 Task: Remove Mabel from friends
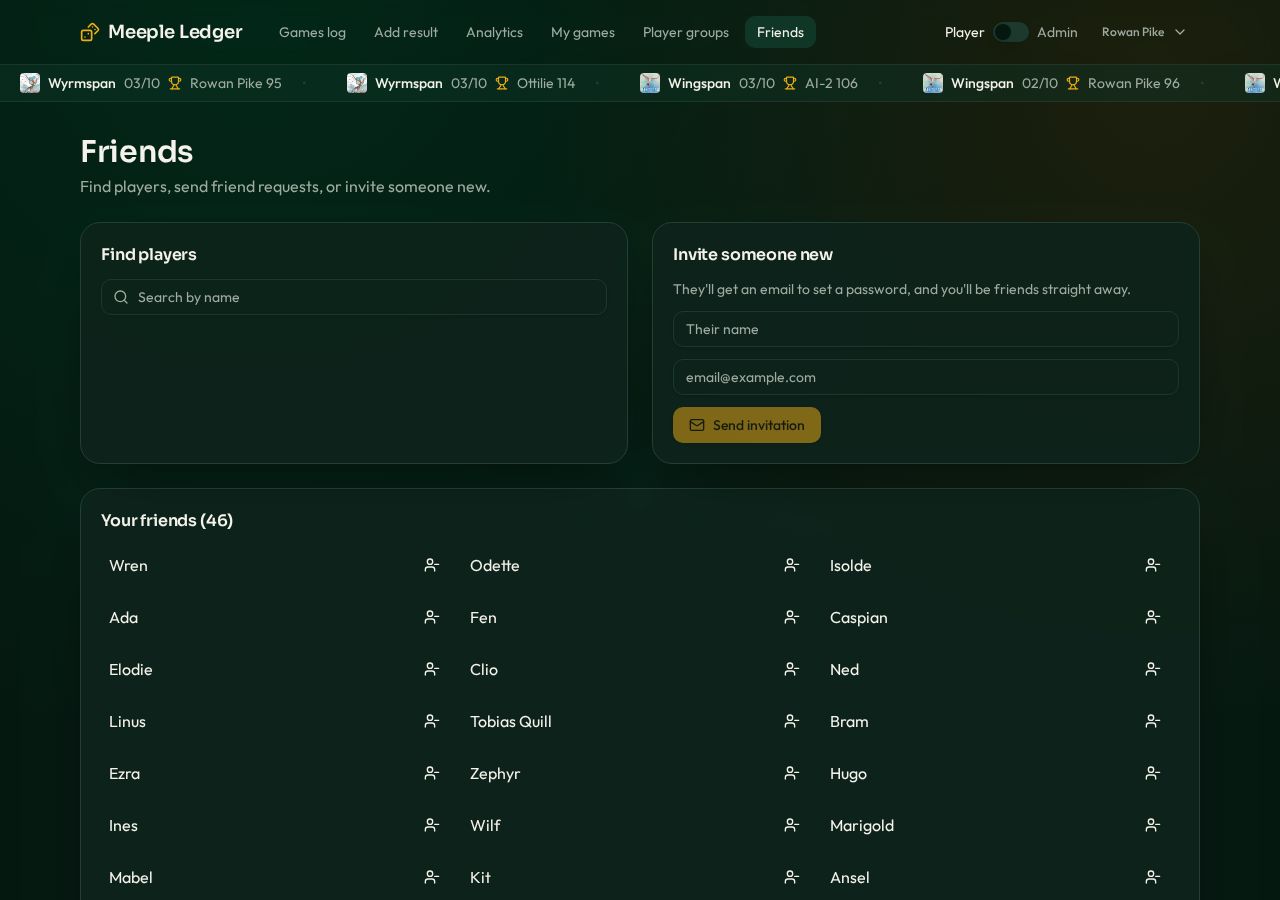pos(432,877)
